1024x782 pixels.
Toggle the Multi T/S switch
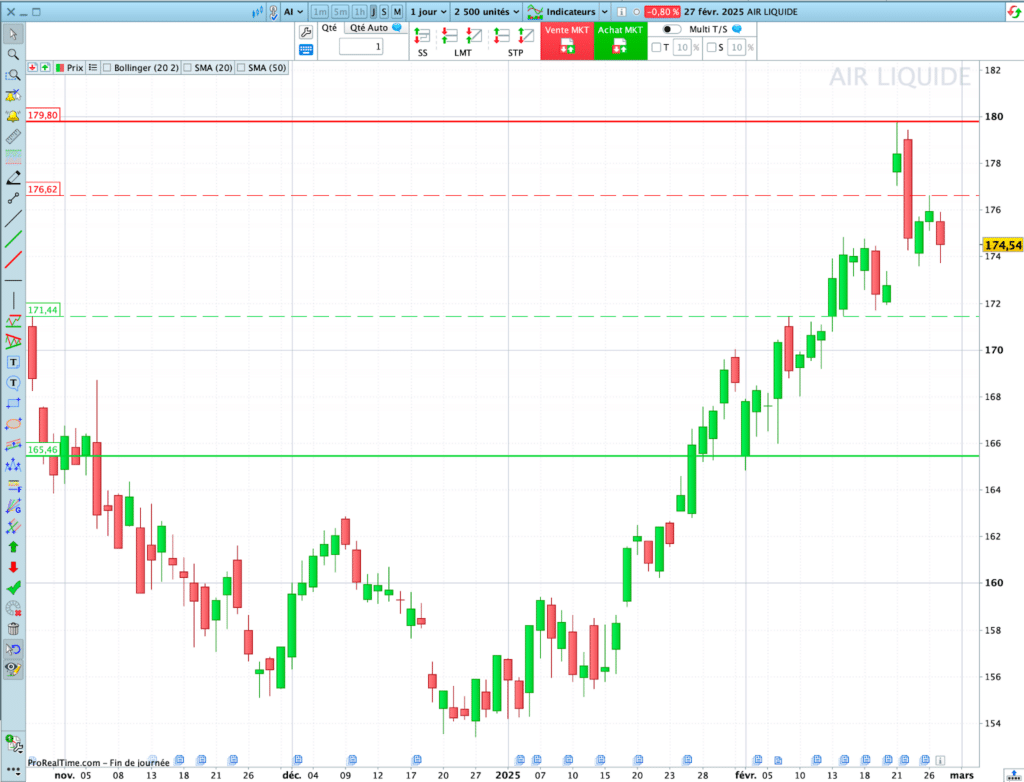tap(671, 29)
